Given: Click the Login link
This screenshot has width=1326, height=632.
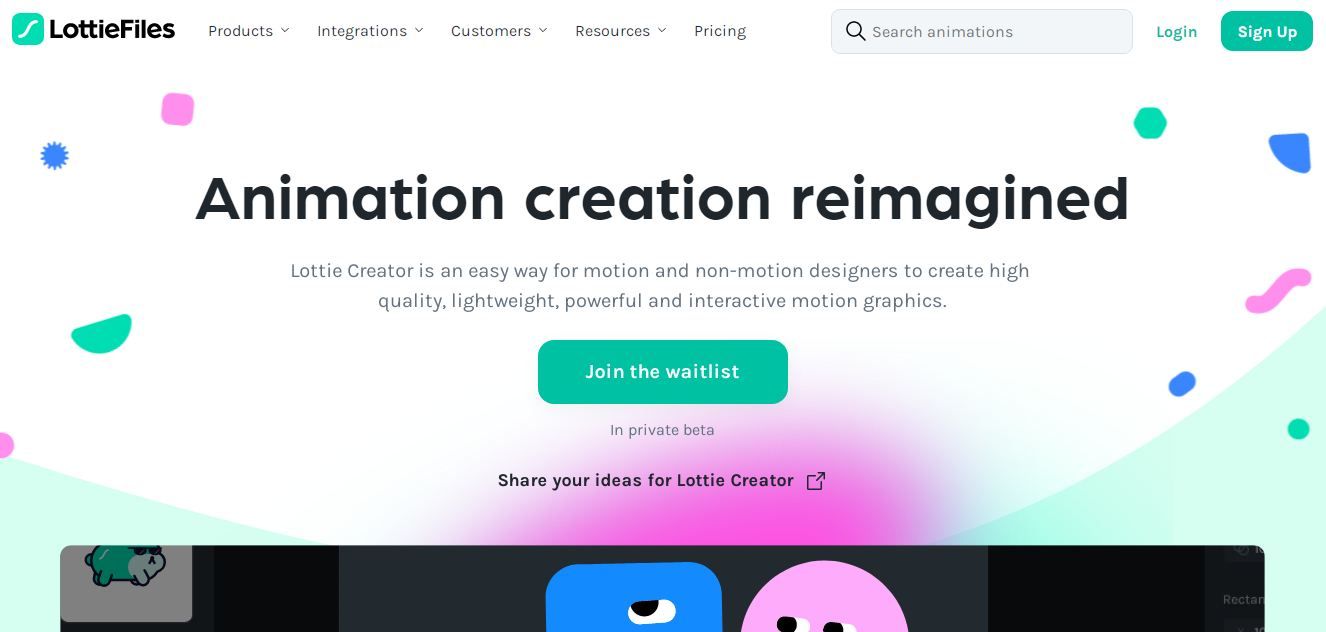Looking at the screenshot, I should (1176, 32).
